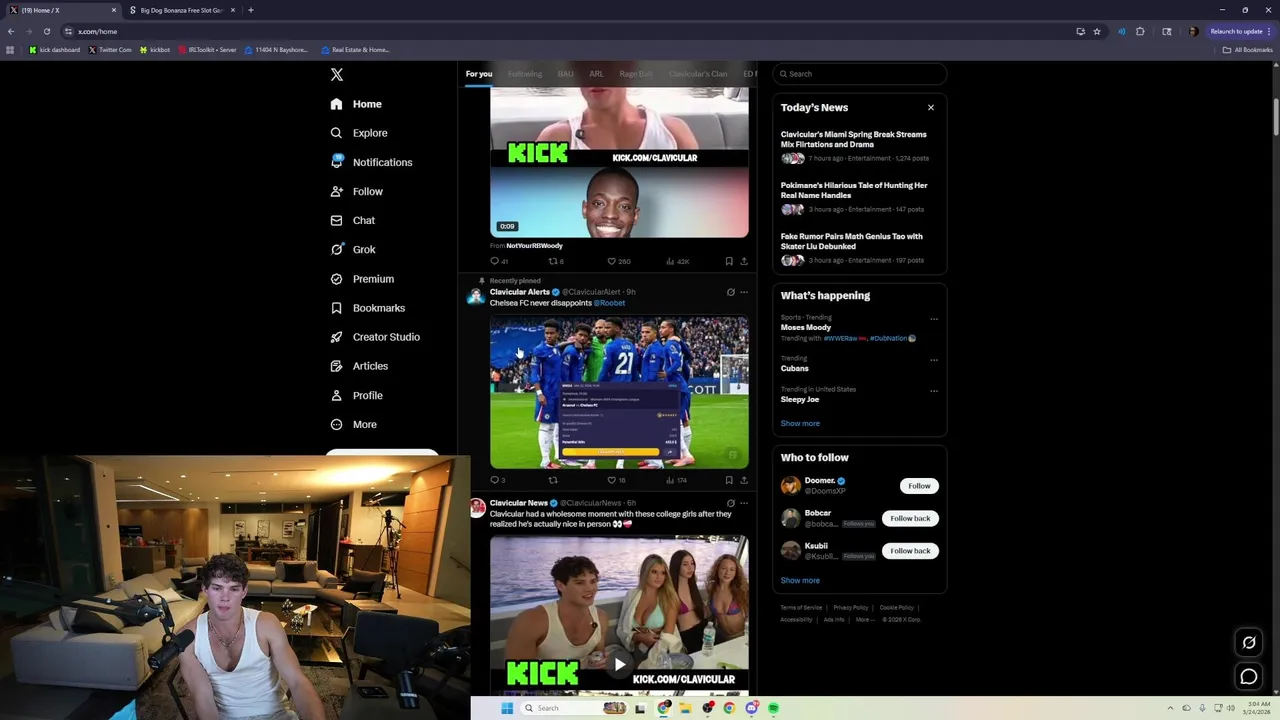This screenshot has height=720, width=1280.
Task: Open kick dashboard bookmark
Action: coord(55,49)
